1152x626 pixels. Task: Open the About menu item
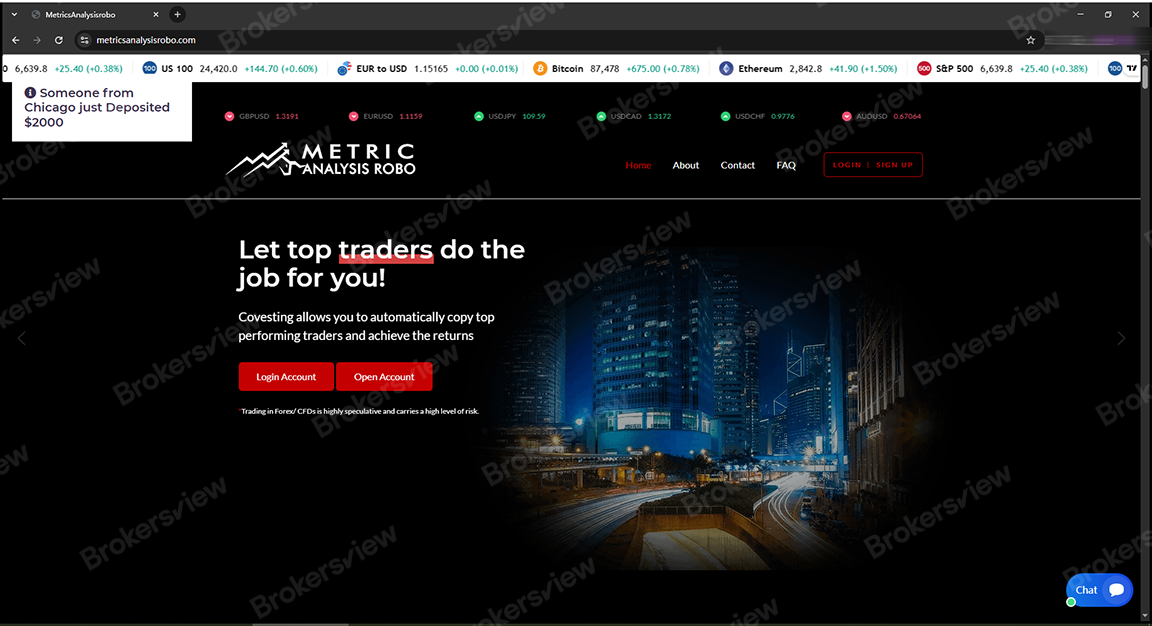[685, 165]
